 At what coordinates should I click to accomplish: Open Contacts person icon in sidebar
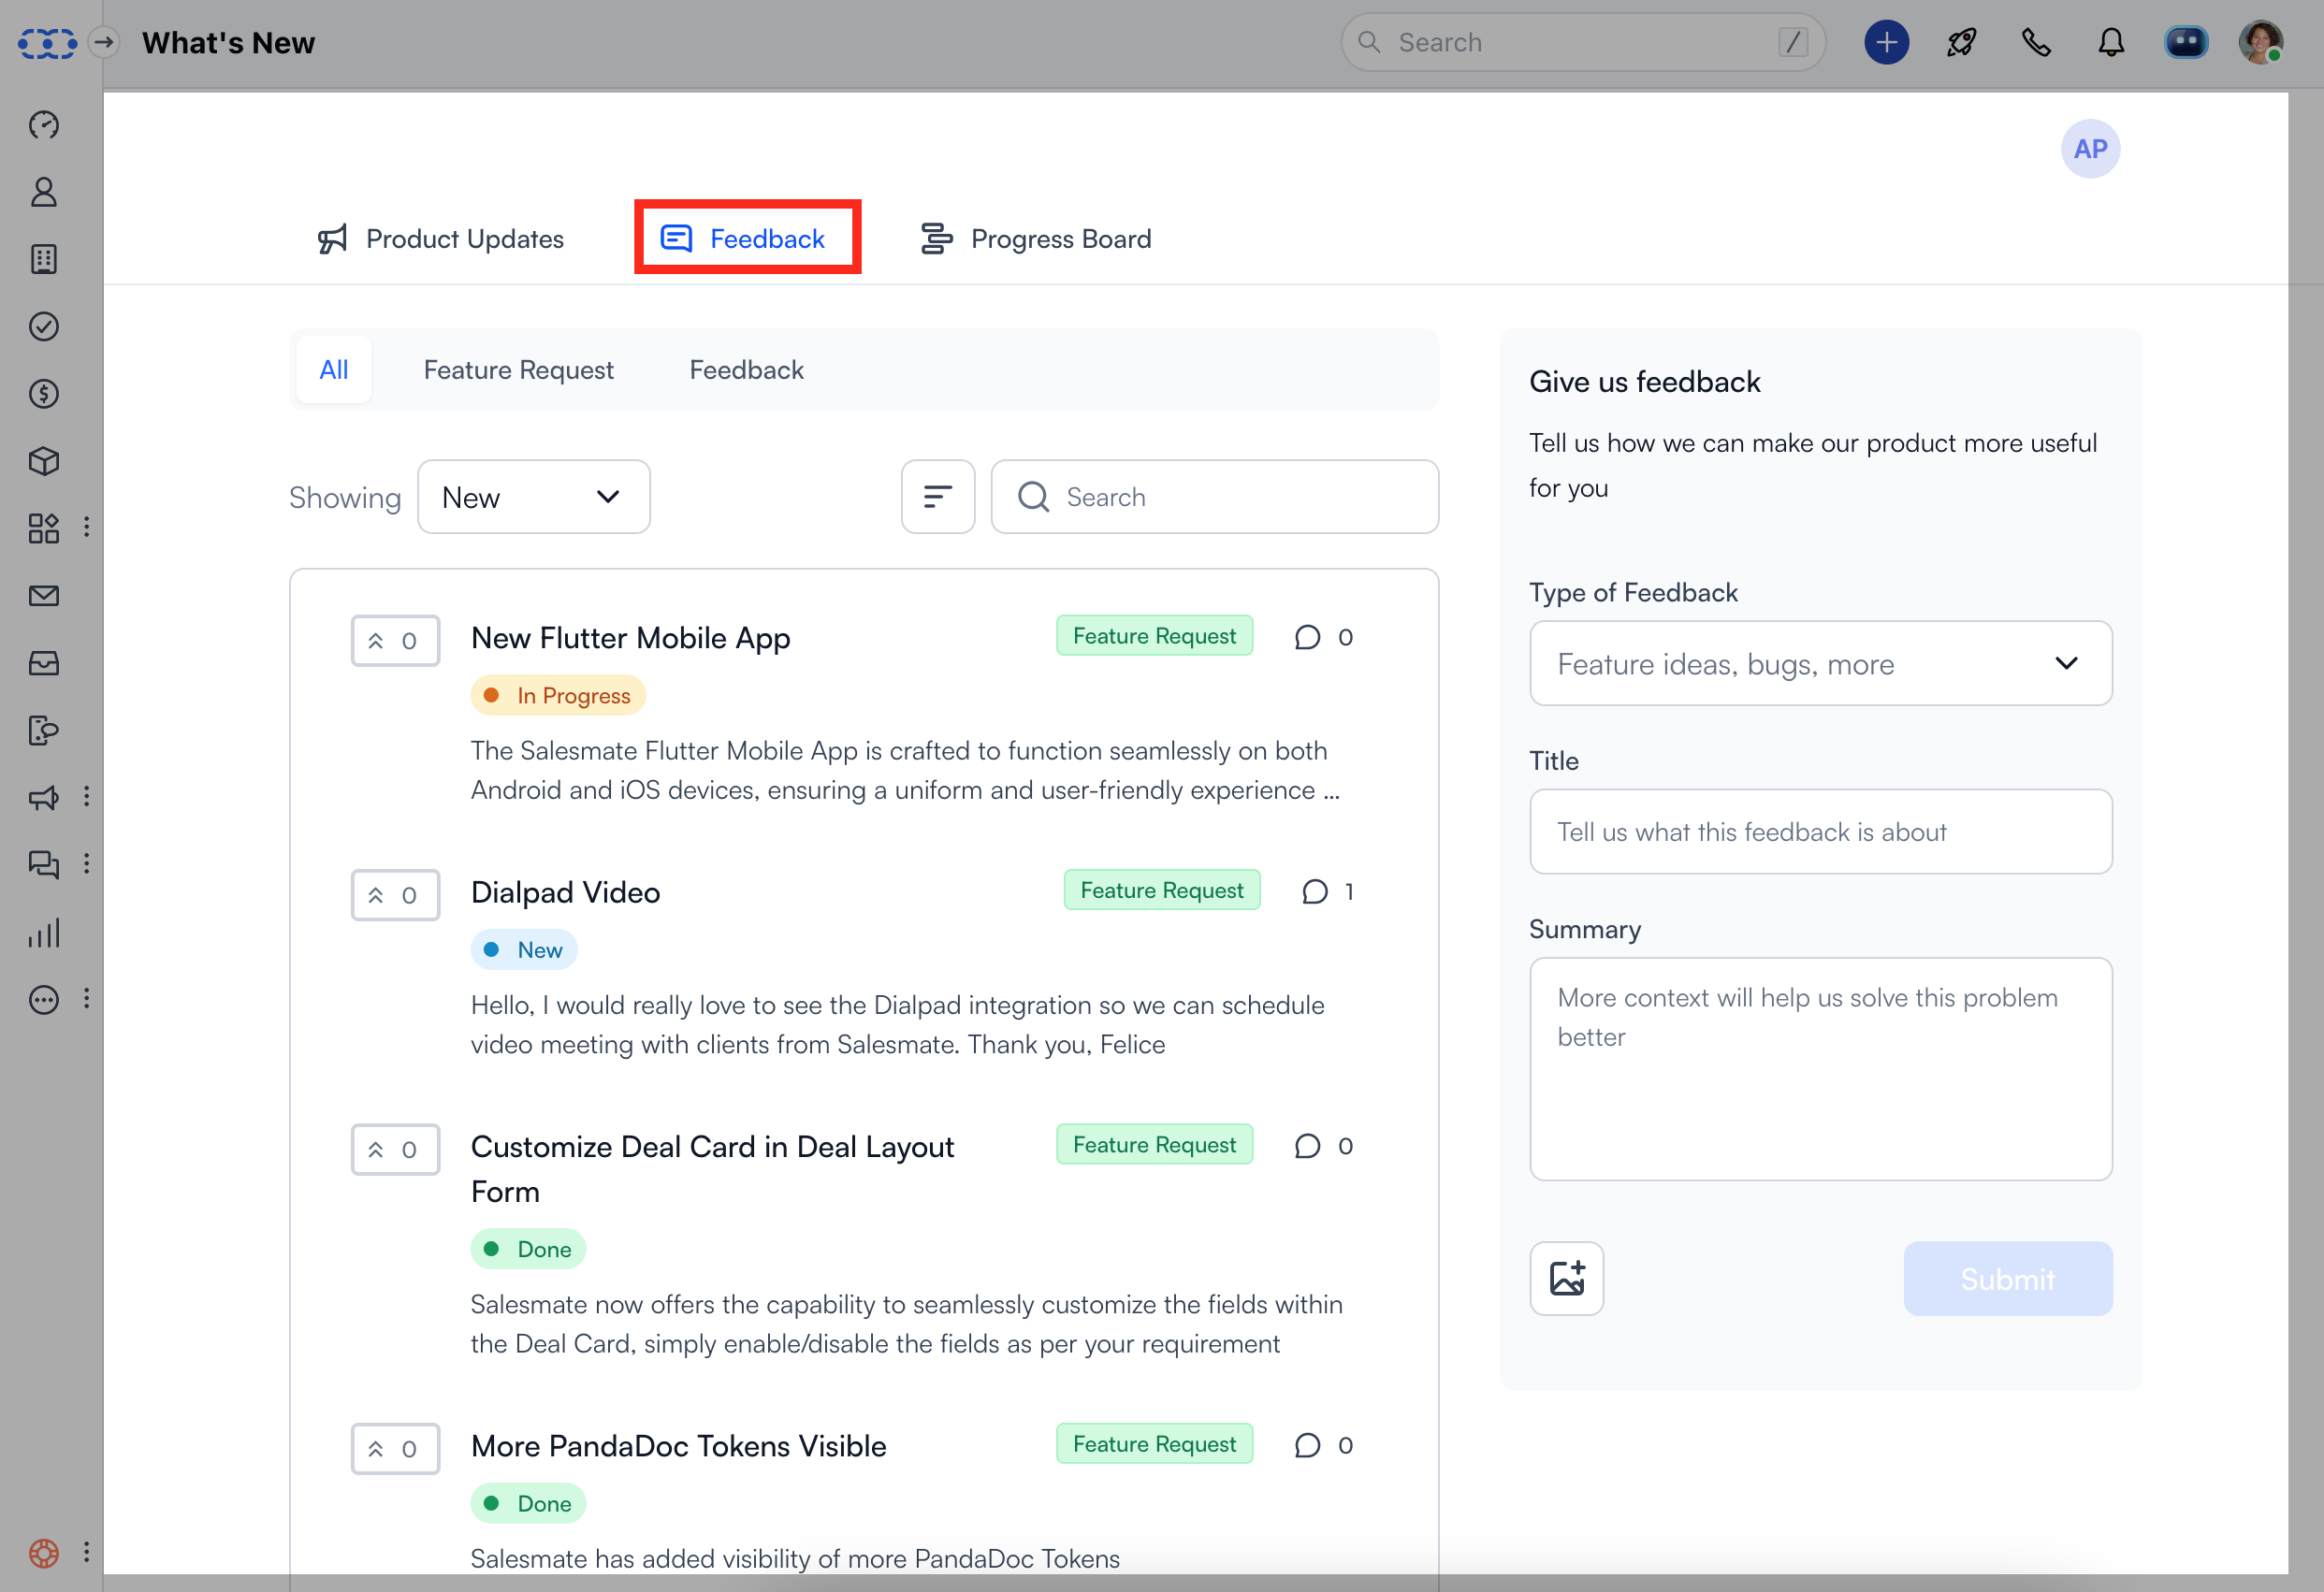coord(44,192)
